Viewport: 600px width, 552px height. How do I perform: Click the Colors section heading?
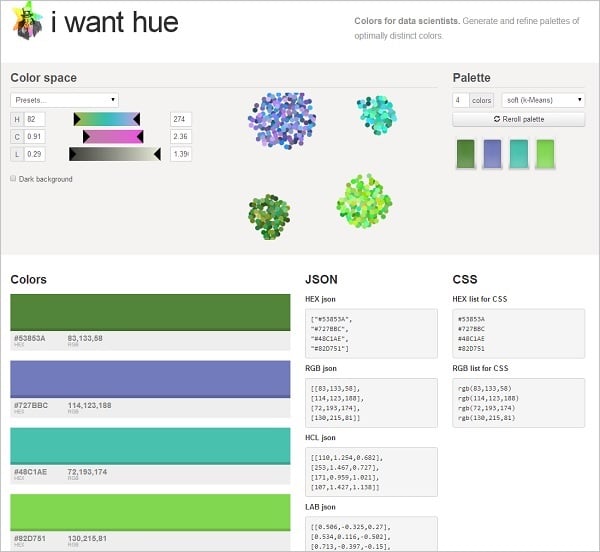tap(28, 279)
